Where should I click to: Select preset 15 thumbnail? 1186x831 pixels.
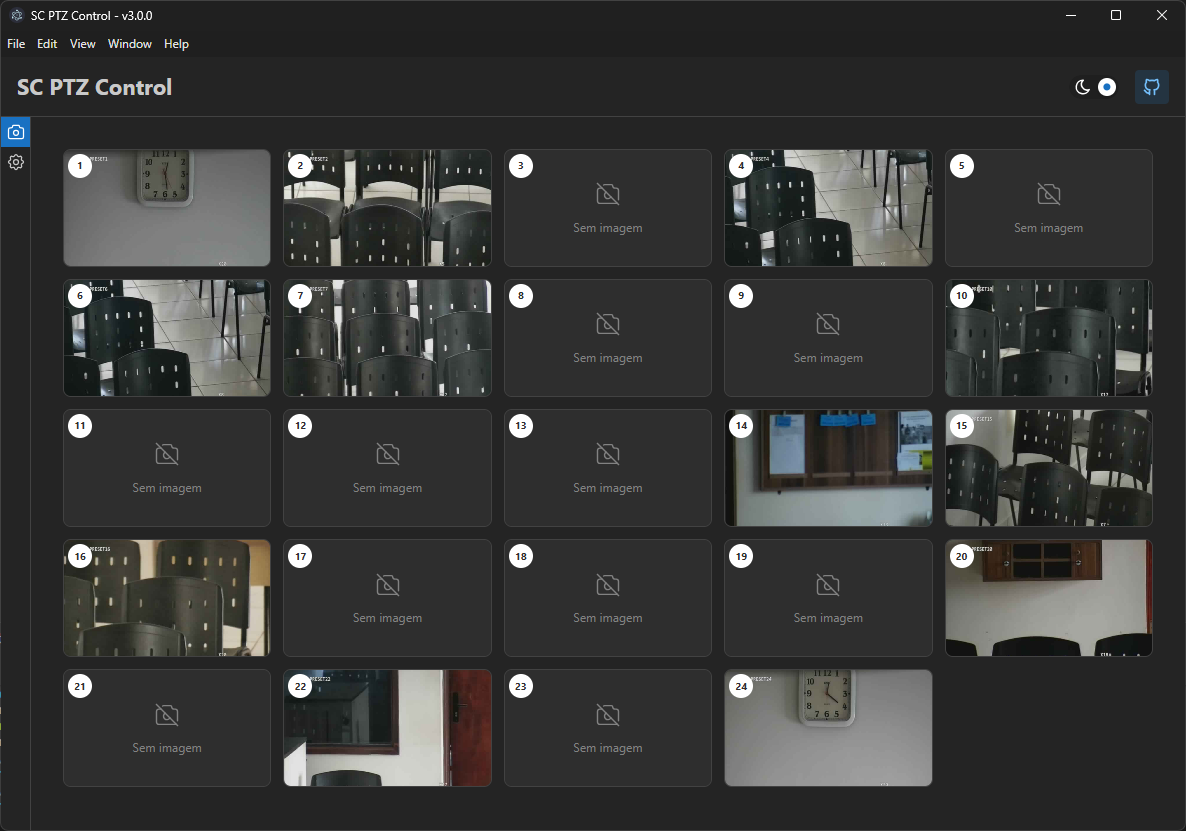[x=1048, y=468]
